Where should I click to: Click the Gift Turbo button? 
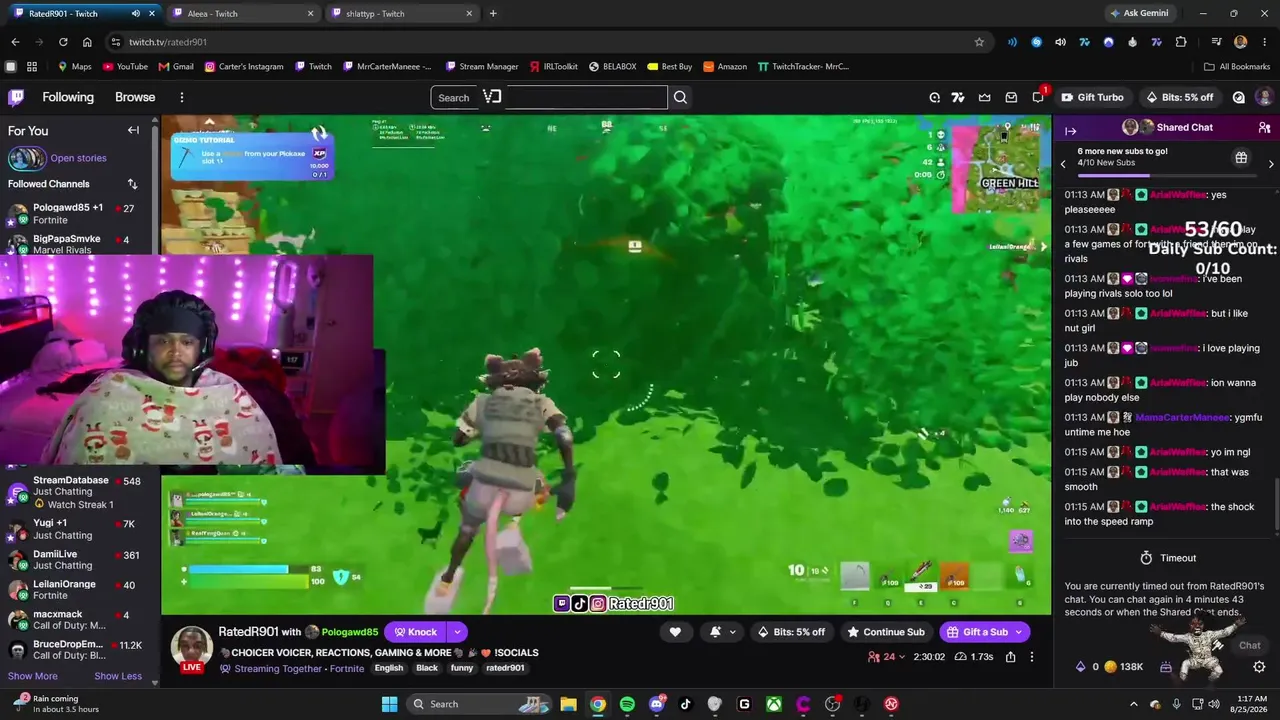(x=1092, y=97)
